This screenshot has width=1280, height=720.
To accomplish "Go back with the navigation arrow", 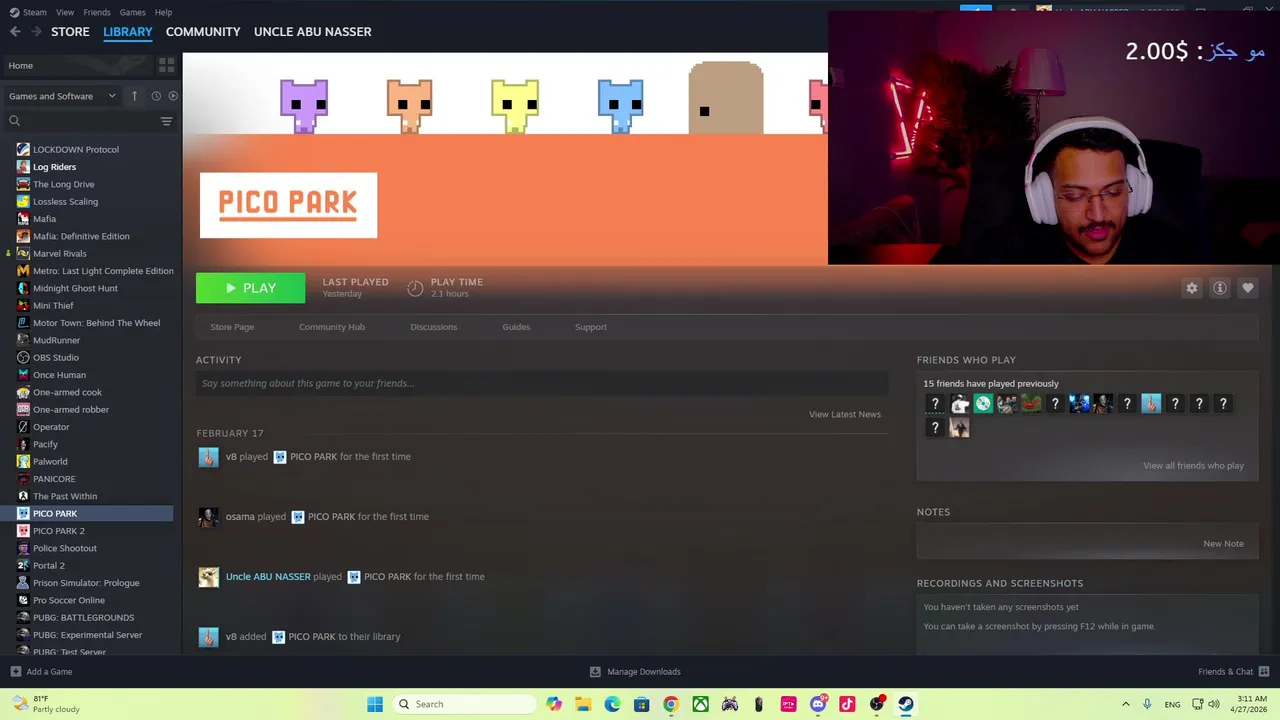I will pyautogui.click(x=15, y=32).
